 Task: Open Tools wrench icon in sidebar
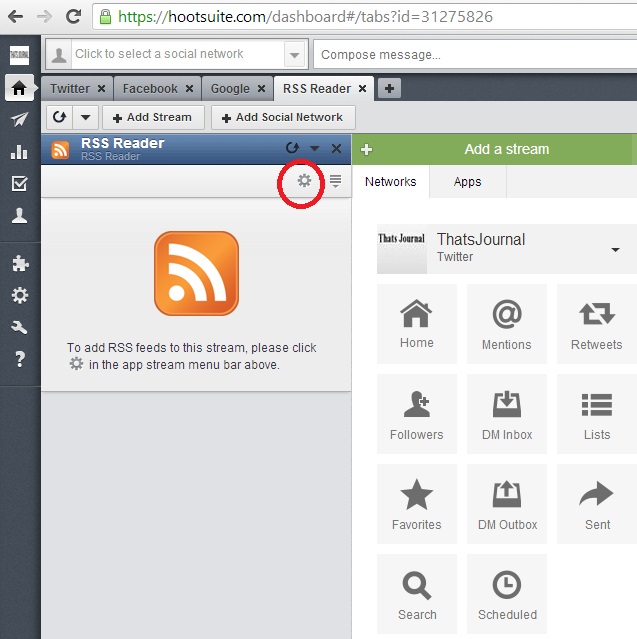(x=19, y=327)
